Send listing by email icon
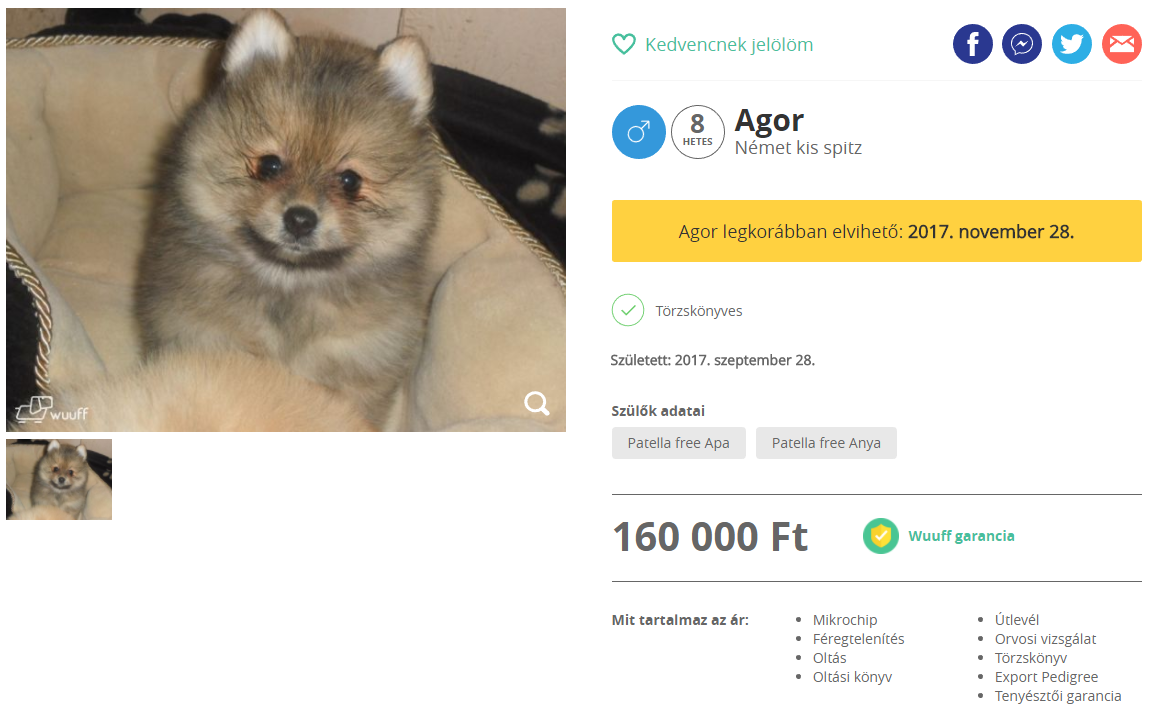Image resolution: width=1149 pixels, height=722 pixels. pos(1122,44)
